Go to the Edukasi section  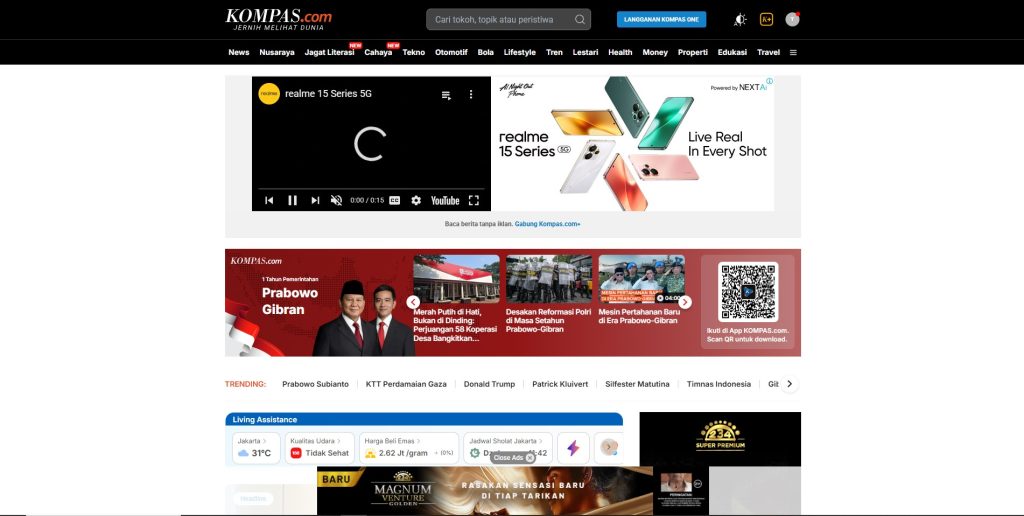pos(732,52)
